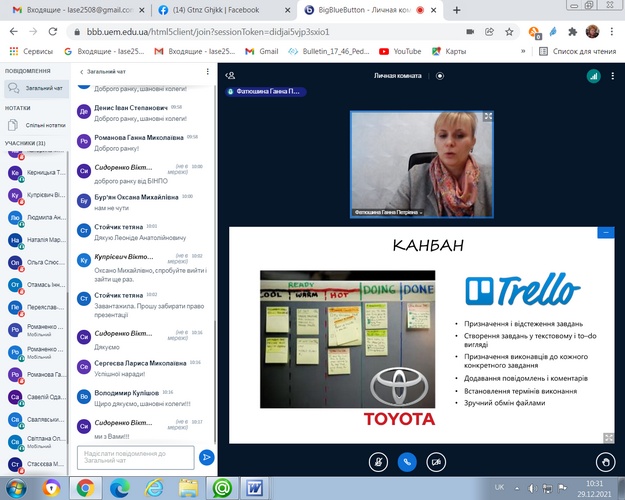Viewport: 625px width, 500px height.
Task: Toggle the user list panel icon
Action: click(x=230, y=75)
